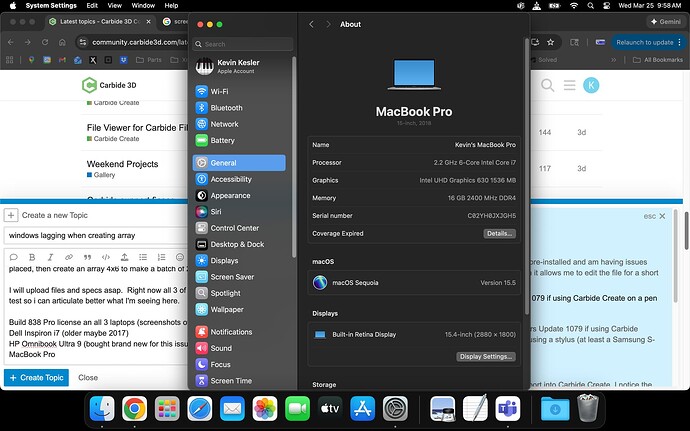Open Desktop & Dock settings
This screenshot has width=690, height=431.
(240, 244)
